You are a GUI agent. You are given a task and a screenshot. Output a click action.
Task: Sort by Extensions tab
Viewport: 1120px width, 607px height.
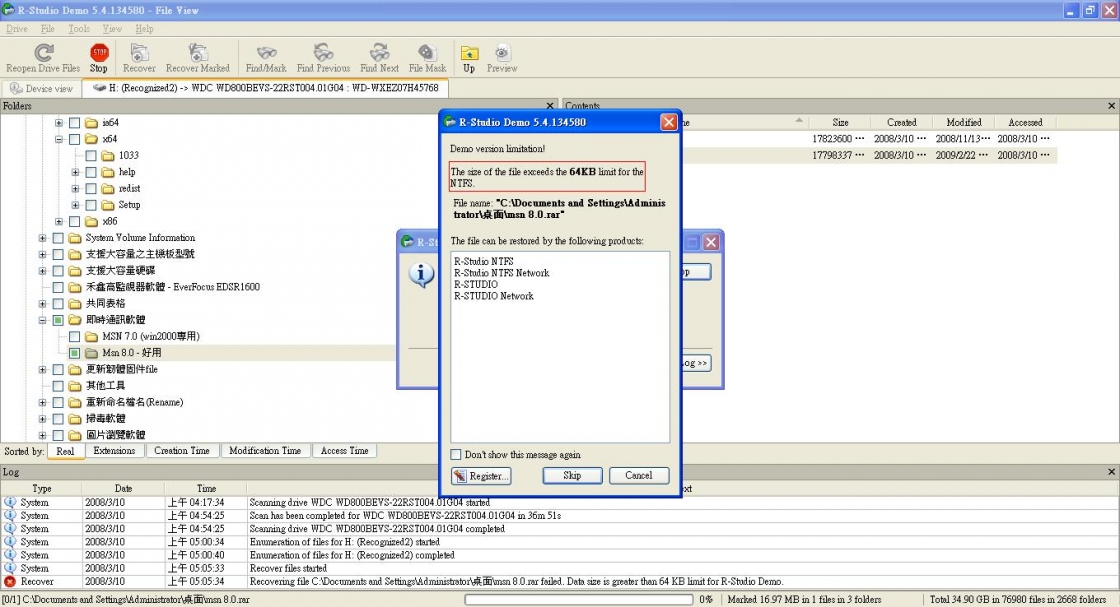pos(114,451)
